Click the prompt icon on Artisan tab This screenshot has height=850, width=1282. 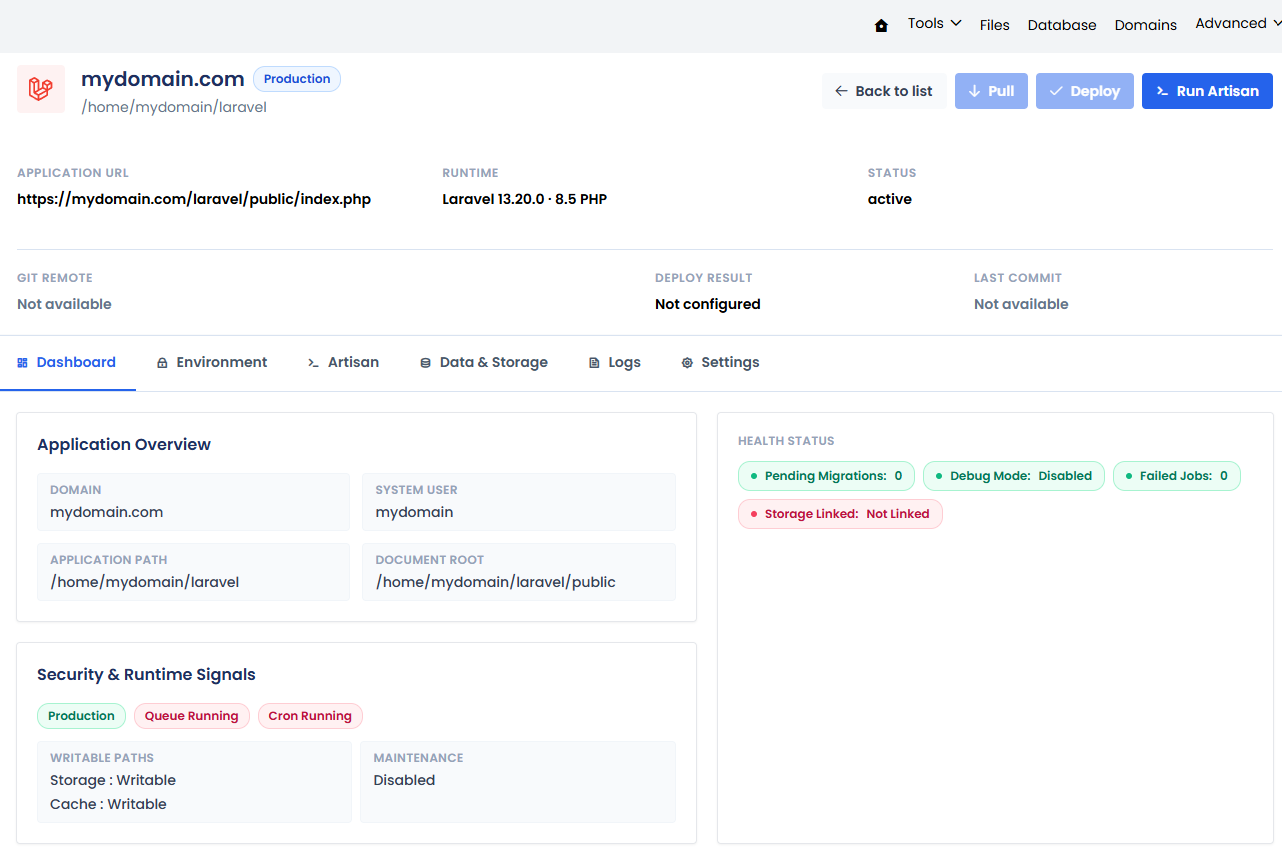point(313,363)
